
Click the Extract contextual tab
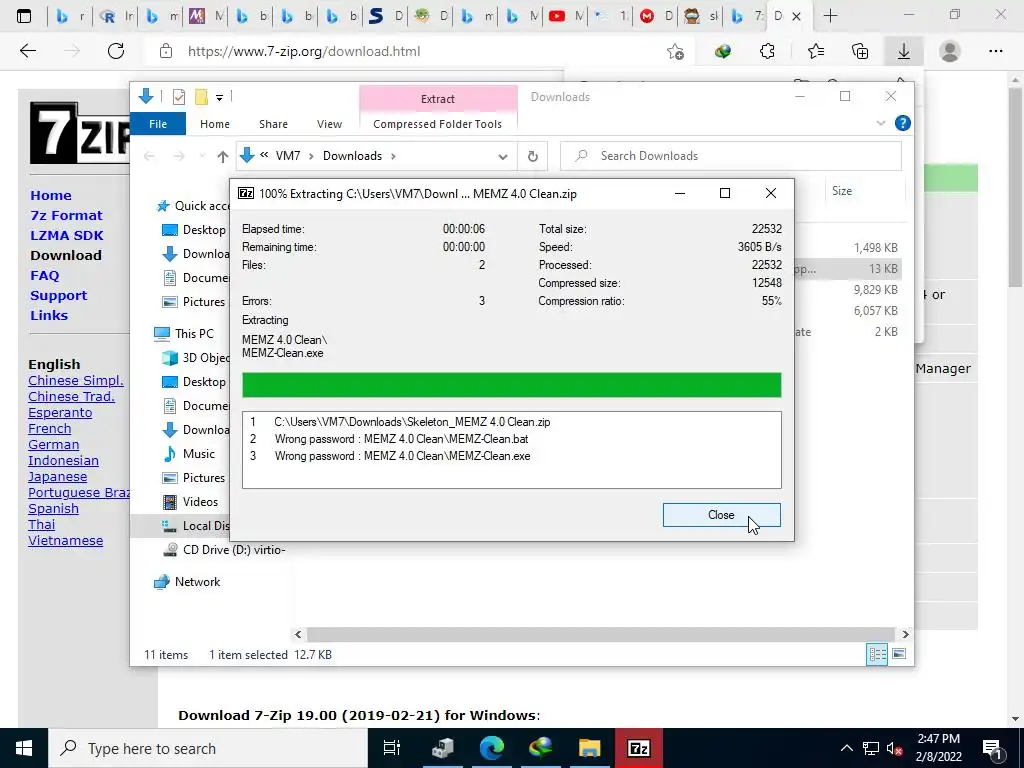pyautogui.click(x=438, y=99)
